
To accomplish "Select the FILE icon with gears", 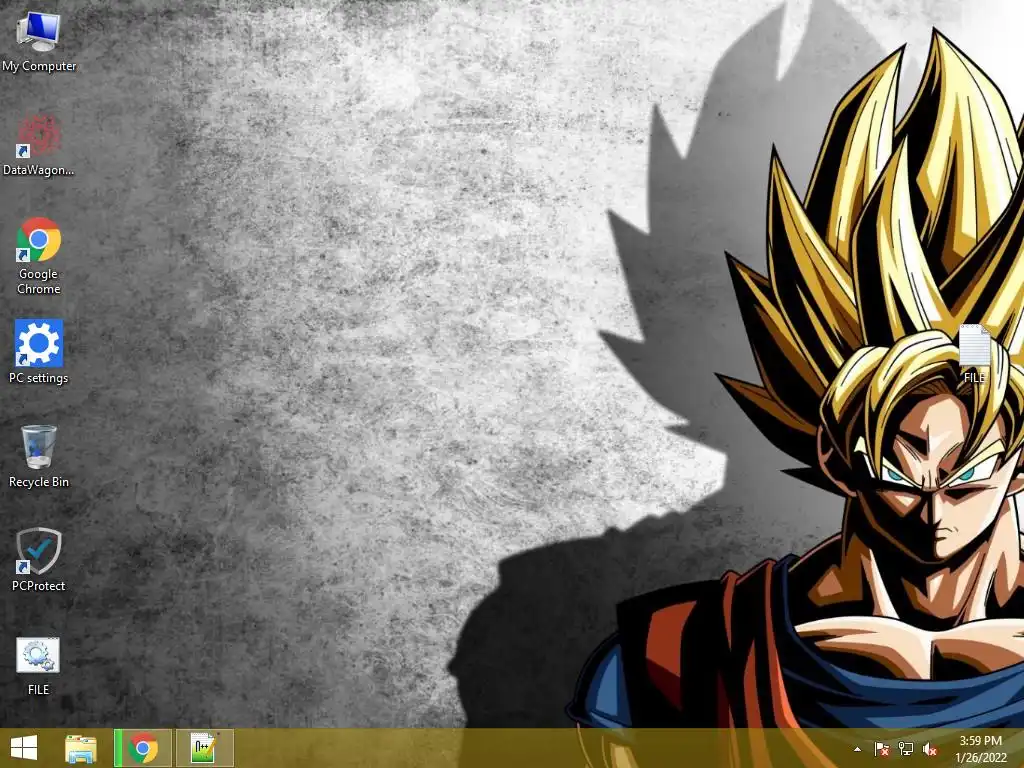I will coord(38,665).
